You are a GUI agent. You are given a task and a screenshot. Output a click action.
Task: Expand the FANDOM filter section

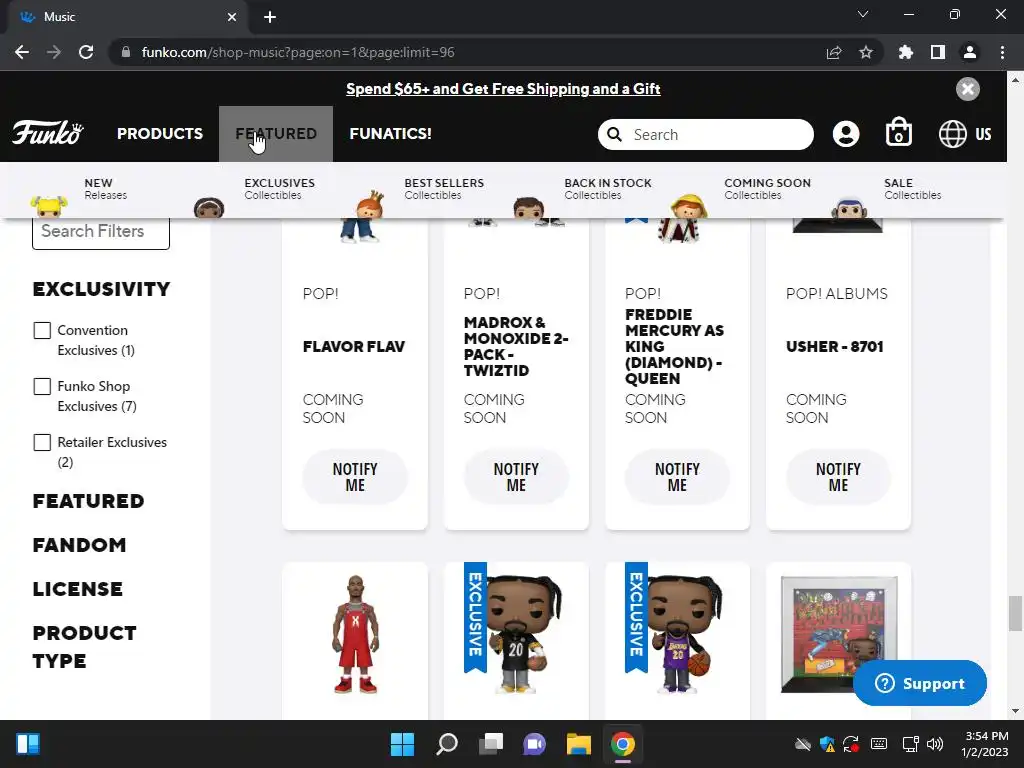(79, 545)
